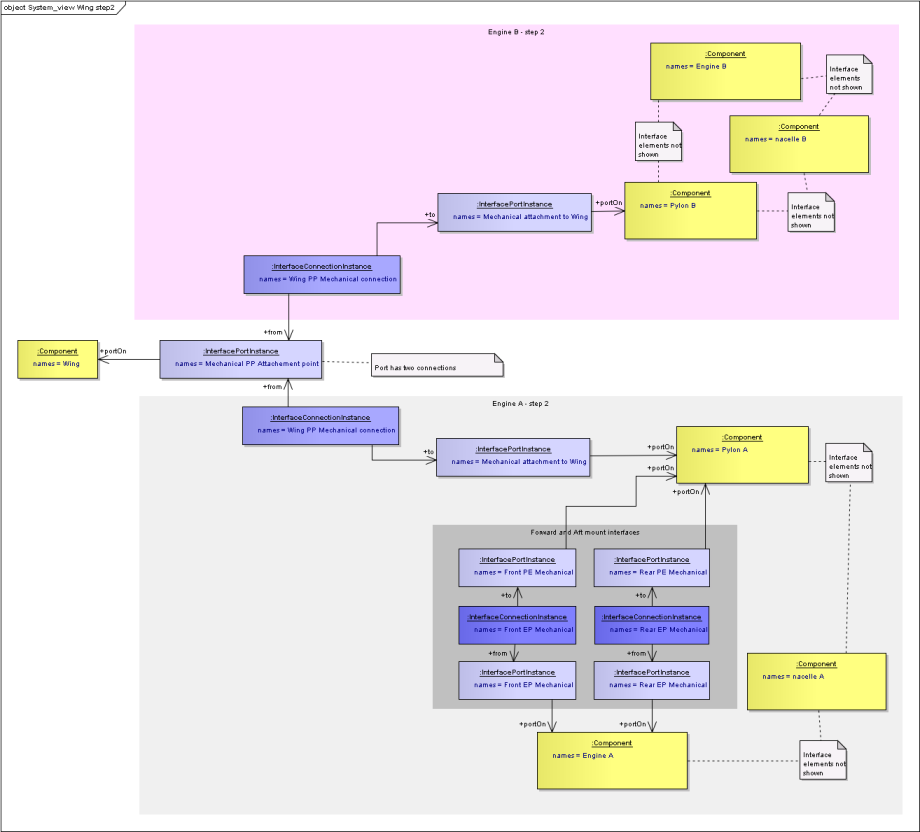Click the Rear PE Mechanical port instance

click(x=652, y=567)
